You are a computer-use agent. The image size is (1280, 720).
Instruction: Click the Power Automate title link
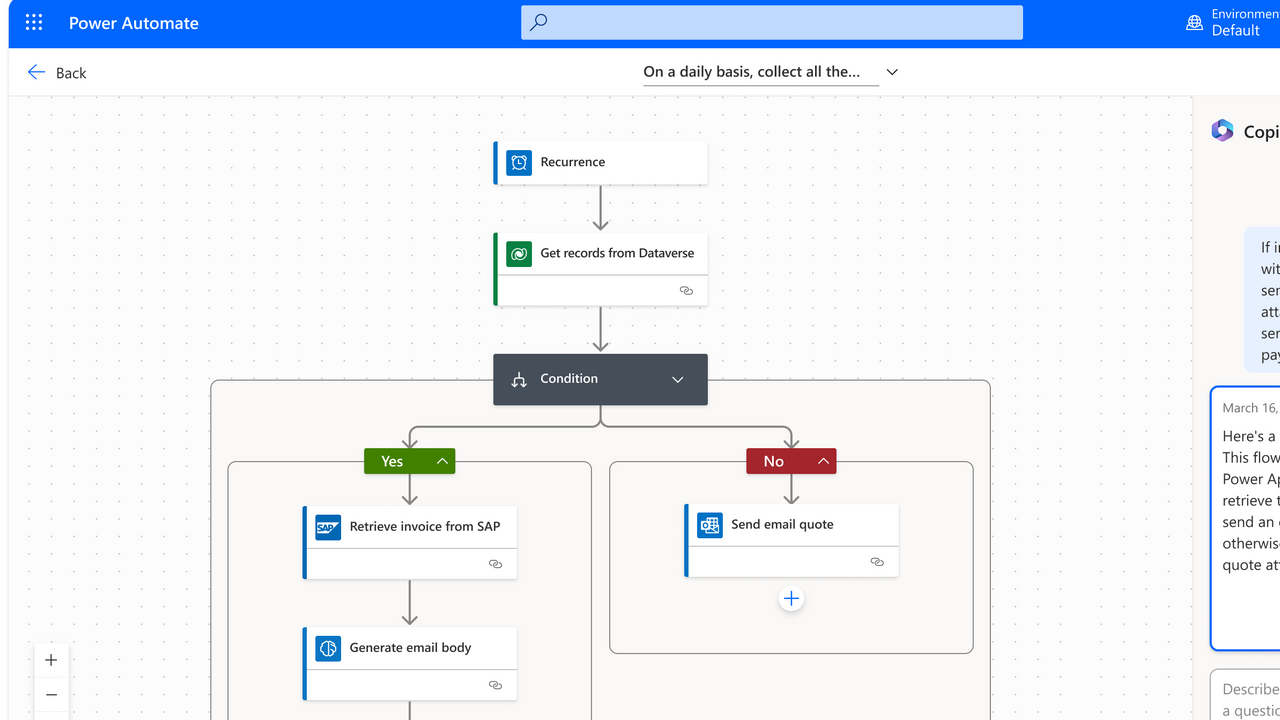[133, 23]
